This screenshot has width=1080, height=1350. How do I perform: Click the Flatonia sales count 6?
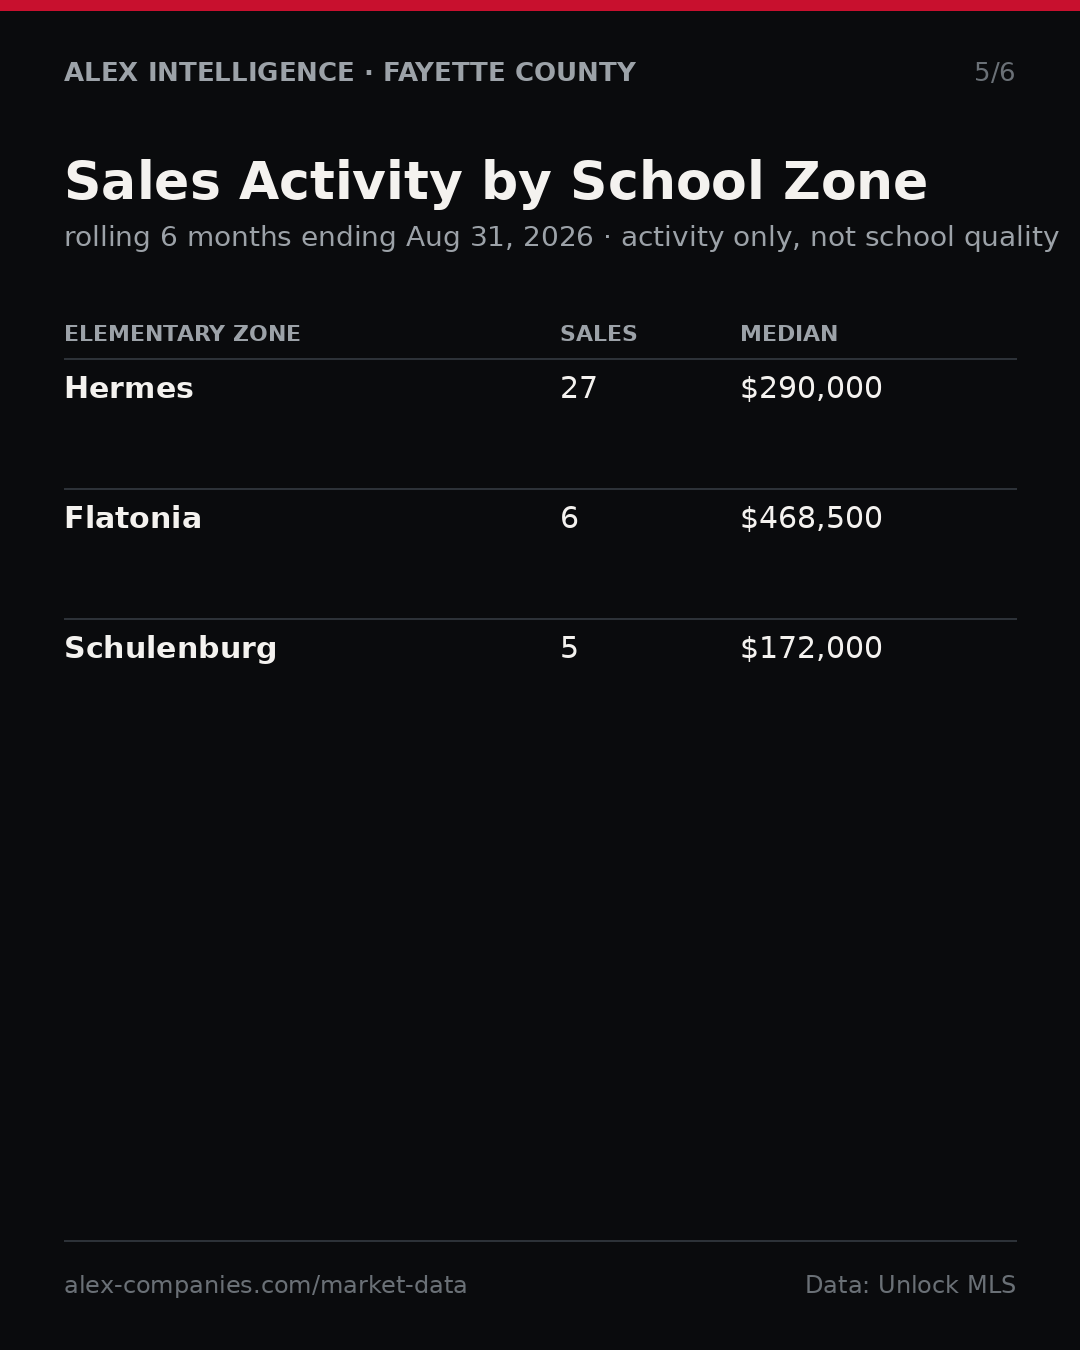point(569,519)
